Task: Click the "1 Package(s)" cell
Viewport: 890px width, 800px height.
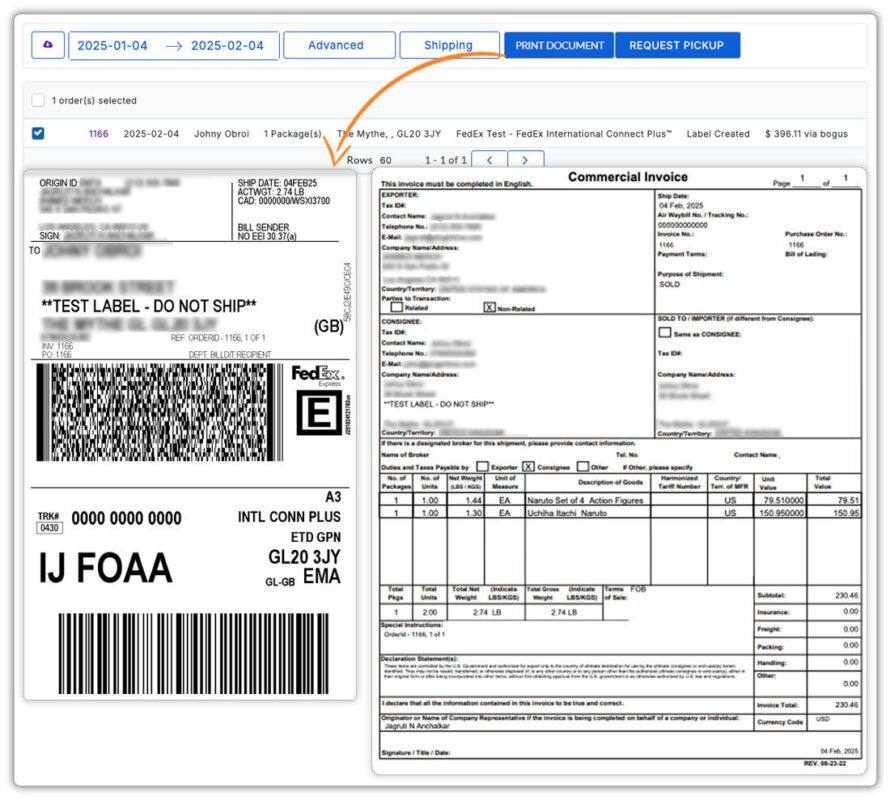Action: 292,134
